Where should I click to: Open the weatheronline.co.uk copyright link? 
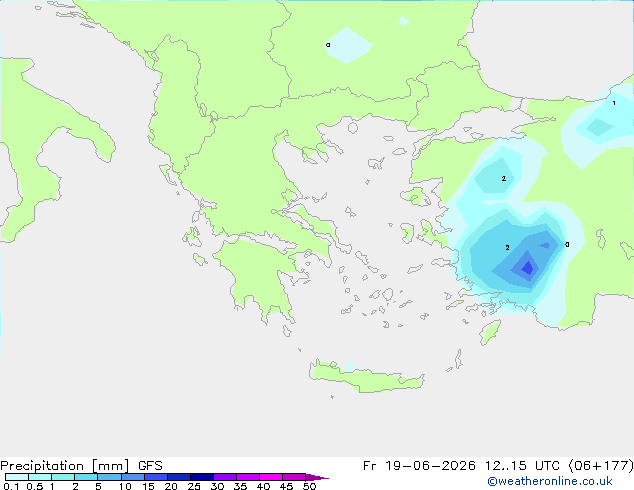[549, 481]
